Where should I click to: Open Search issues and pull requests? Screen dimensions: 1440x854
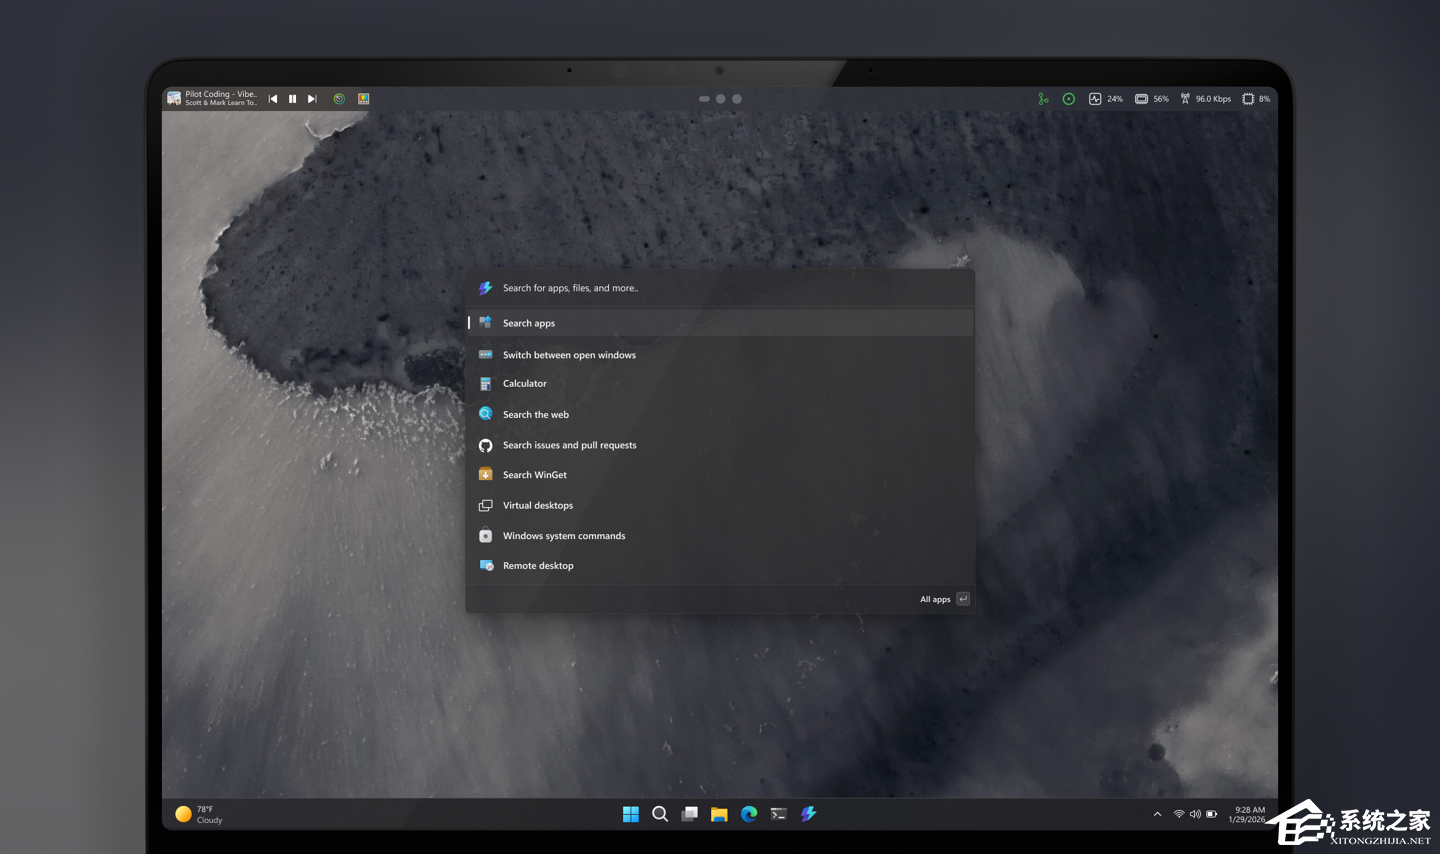pos(720,445)
